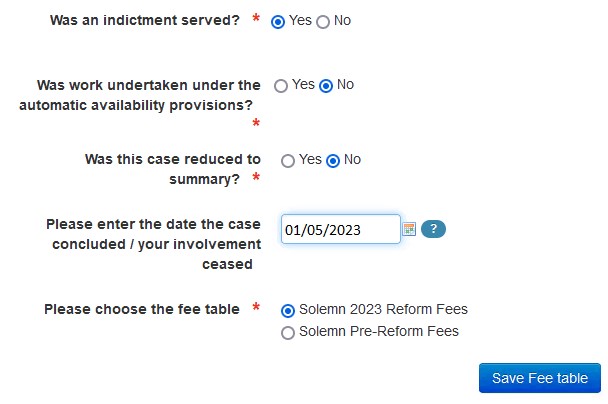The width and height of the screenshot is (608, 404).
Task: Click the 'date the case concluded' field label
Action: click(154, 244)
